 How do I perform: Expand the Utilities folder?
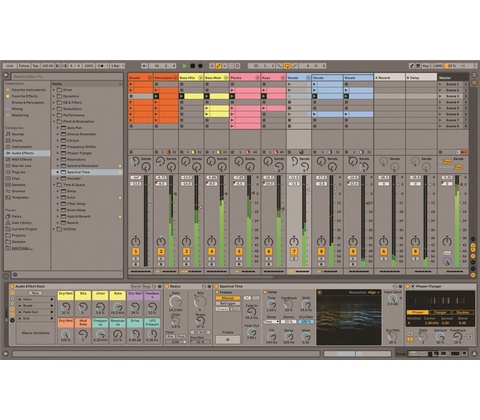(x=54, y=229)
